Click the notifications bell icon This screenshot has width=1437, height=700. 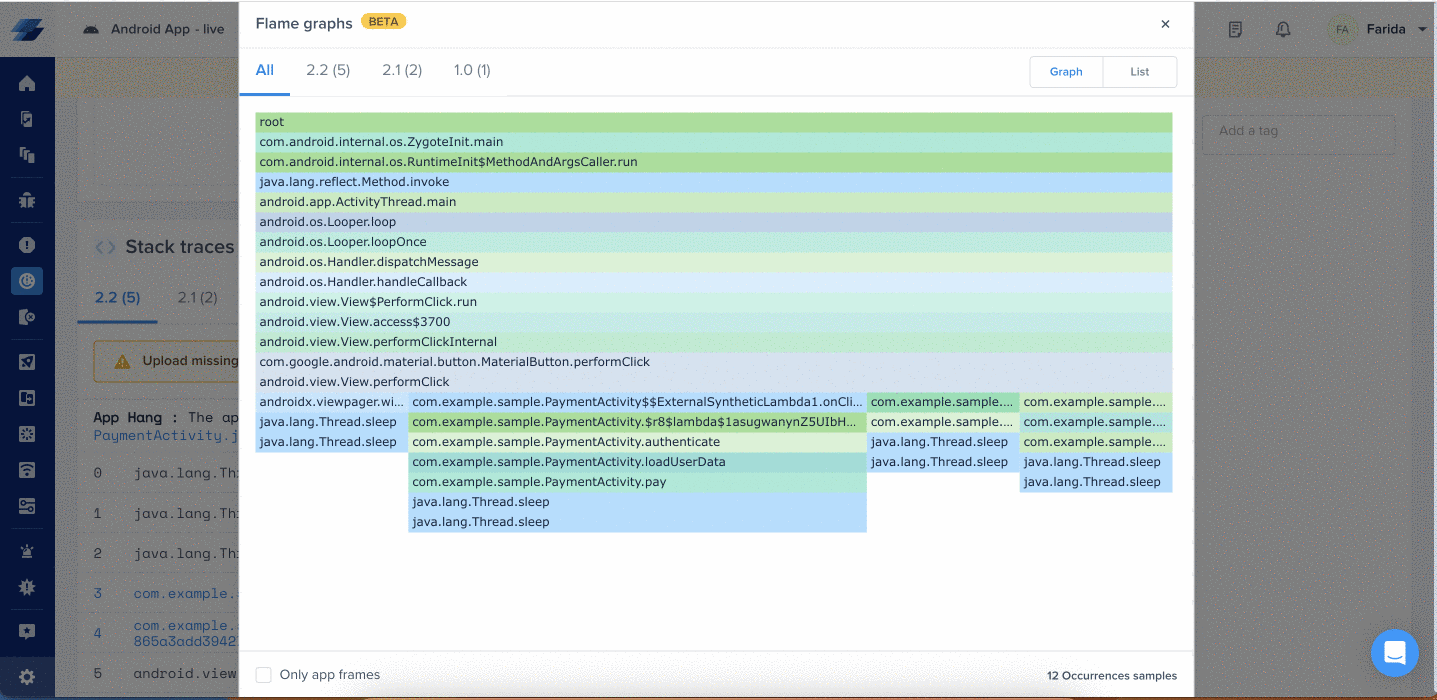pos(1283,30)
